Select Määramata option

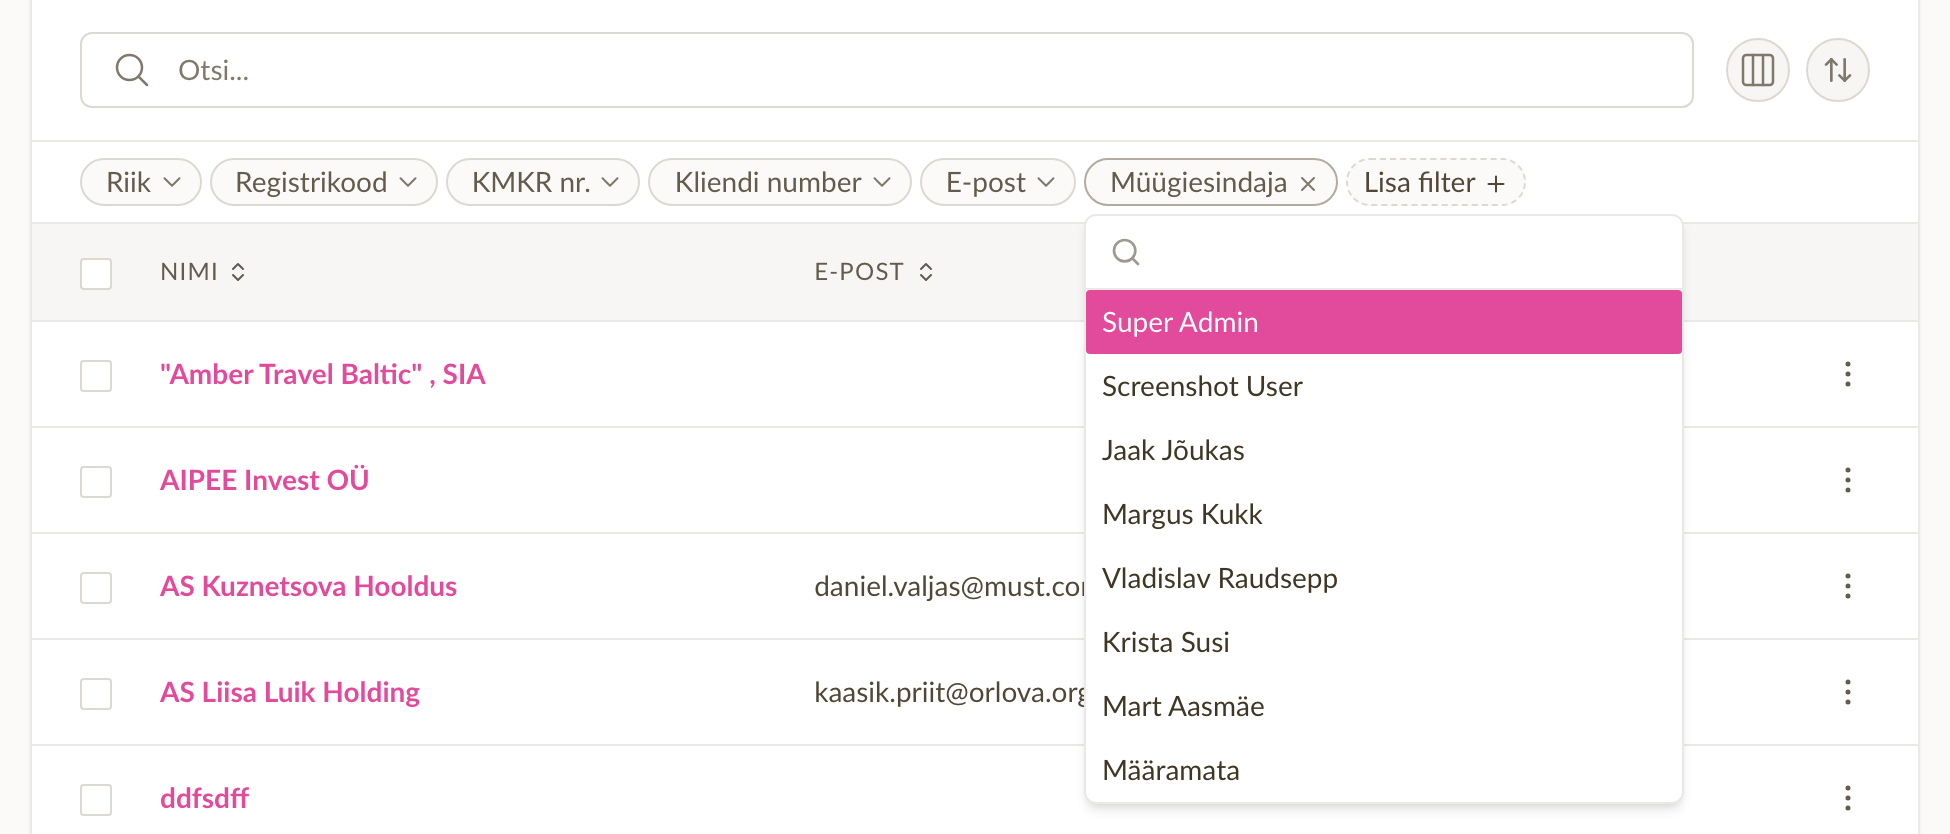[1384, 770]
